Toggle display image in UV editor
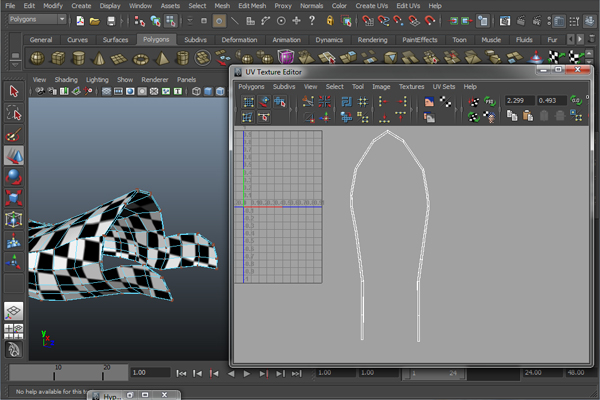Viewport: 600px width, 400px height. (429, 102)
